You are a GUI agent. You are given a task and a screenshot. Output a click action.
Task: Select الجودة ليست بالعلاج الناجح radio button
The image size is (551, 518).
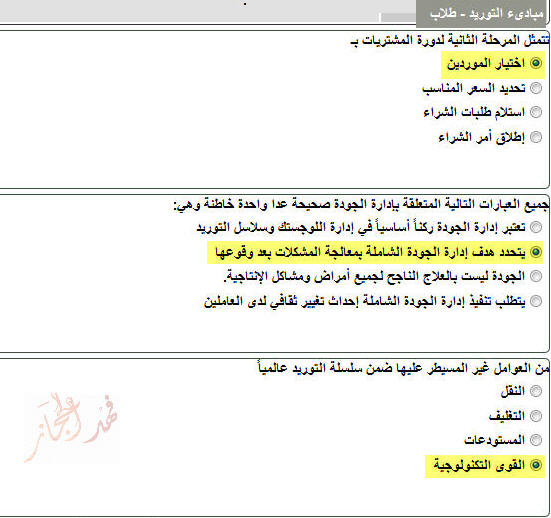tap(536, 276)
